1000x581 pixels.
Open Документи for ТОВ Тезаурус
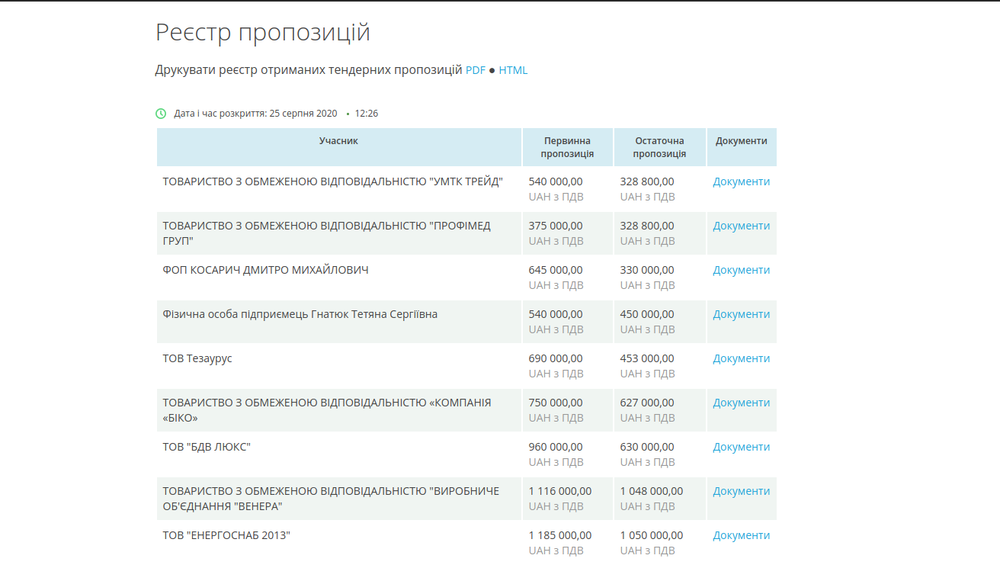[741, 358]
